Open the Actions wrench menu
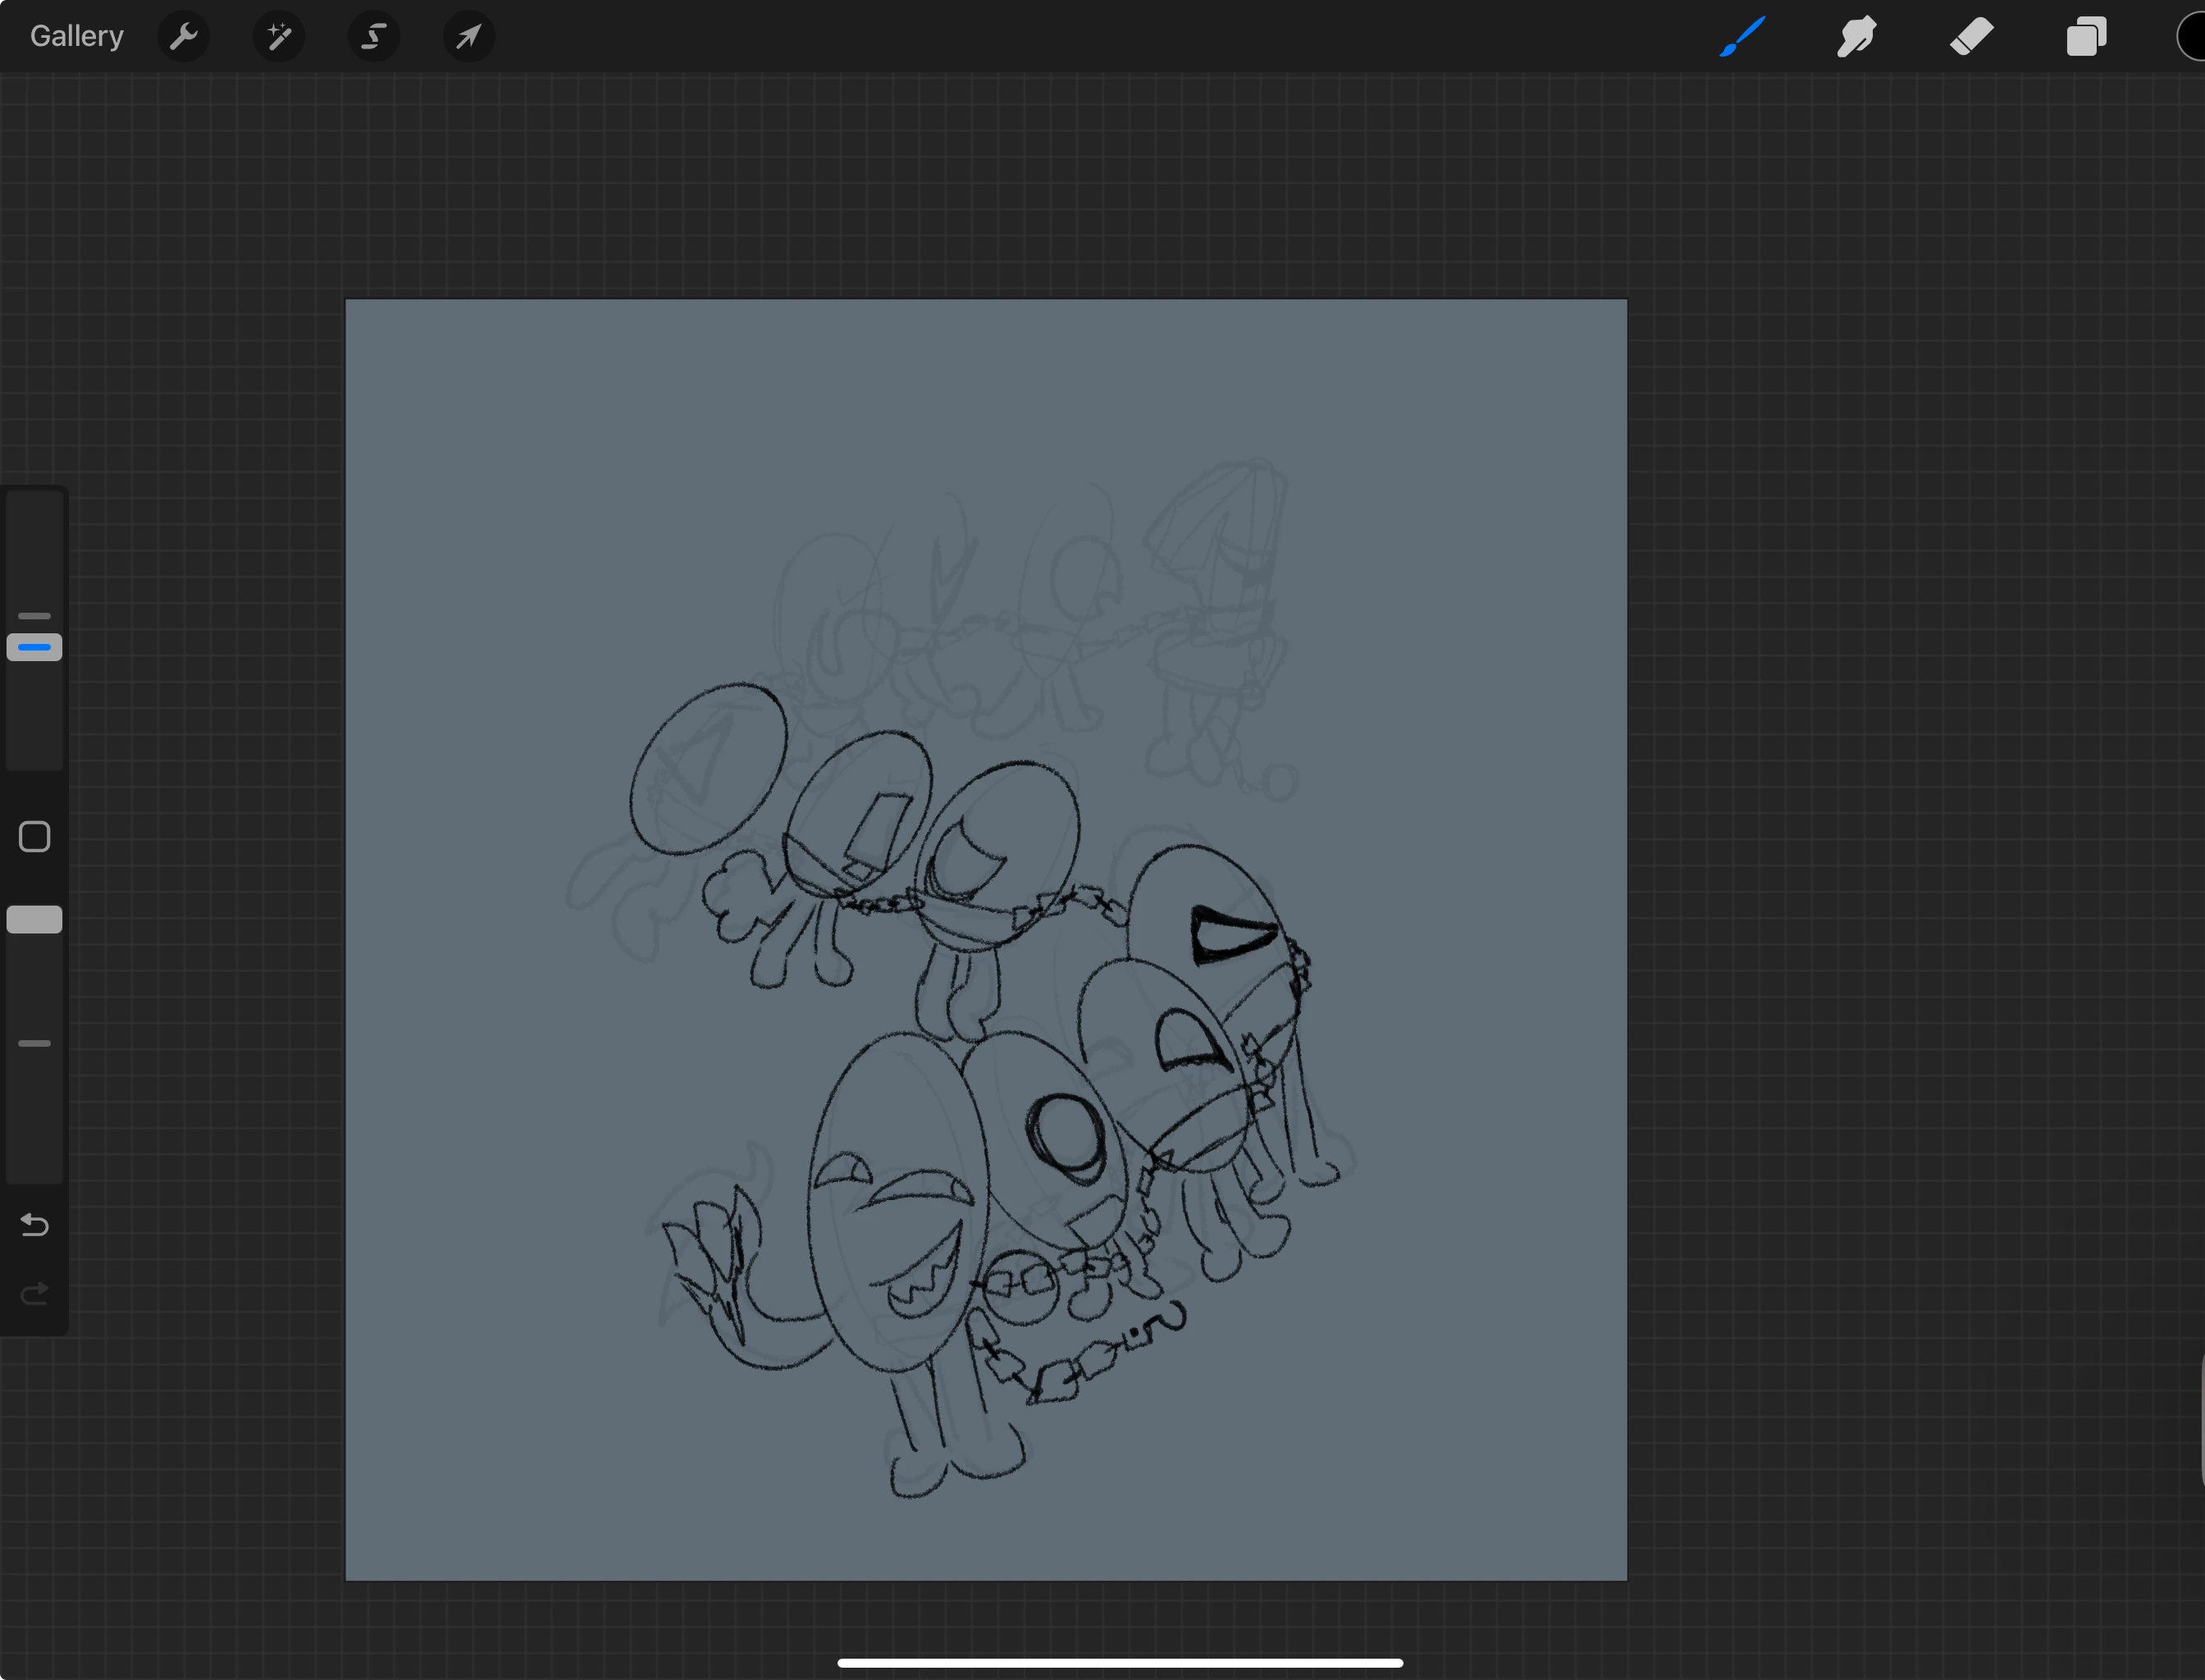 pos(183,37)
